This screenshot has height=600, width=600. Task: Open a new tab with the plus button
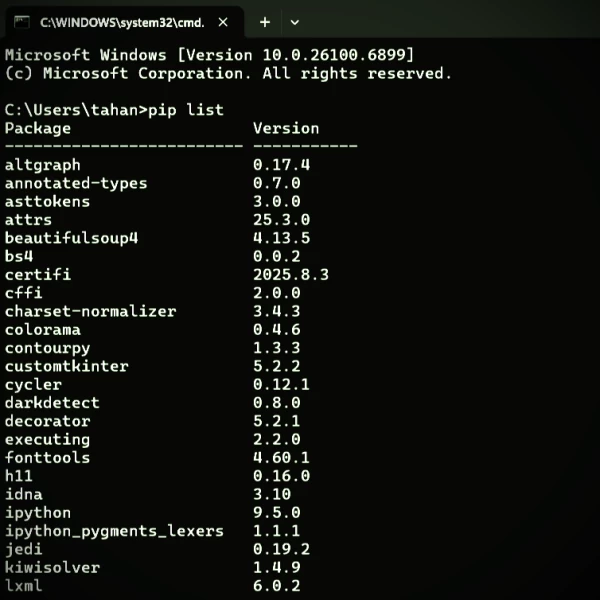tap(265, 21)
